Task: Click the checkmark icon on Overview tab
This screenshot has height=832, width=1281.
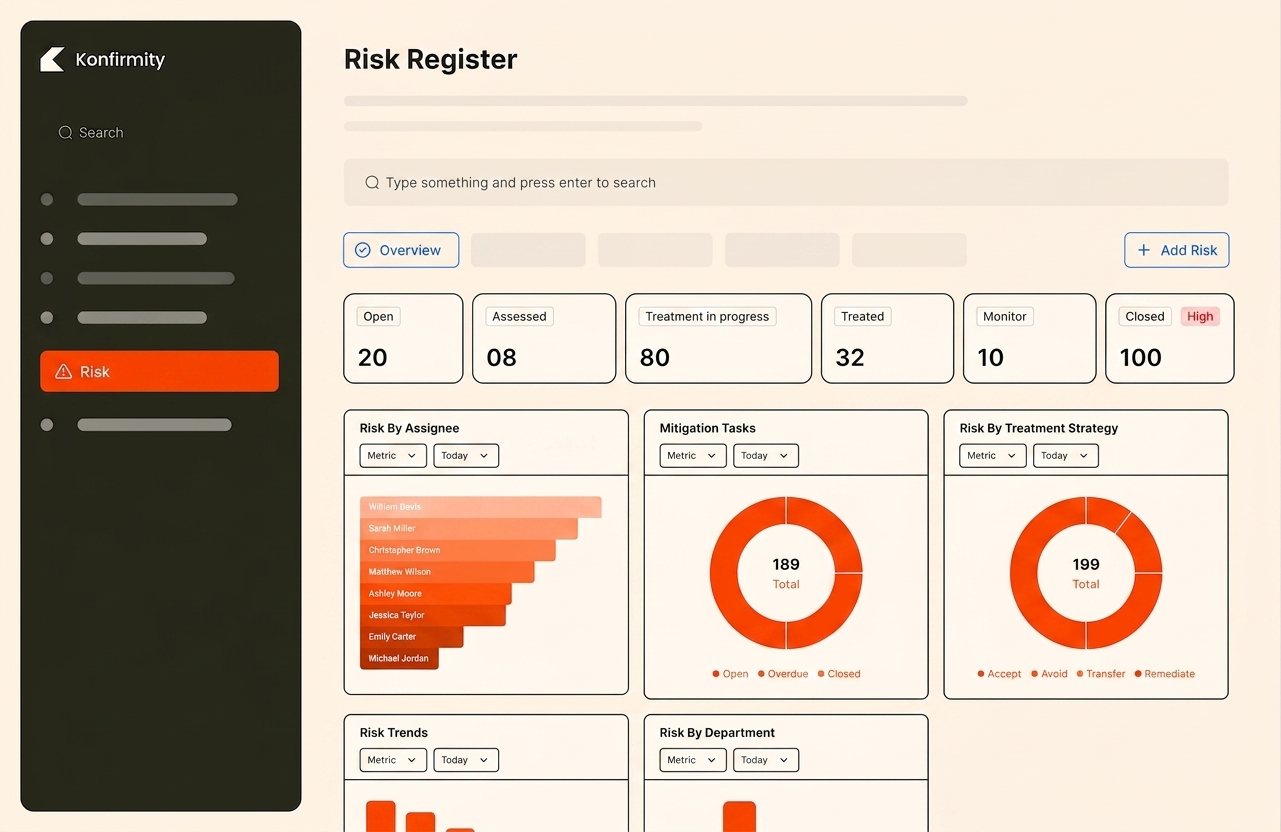Action: 363,250
